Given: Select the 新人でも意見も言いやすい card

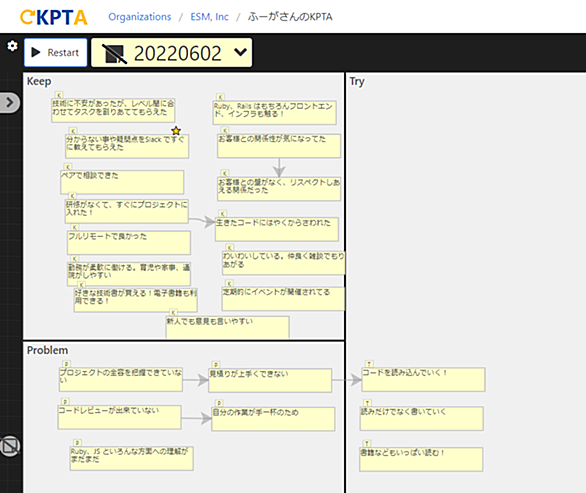Looking at the screenshot, I should pos(227,327).
